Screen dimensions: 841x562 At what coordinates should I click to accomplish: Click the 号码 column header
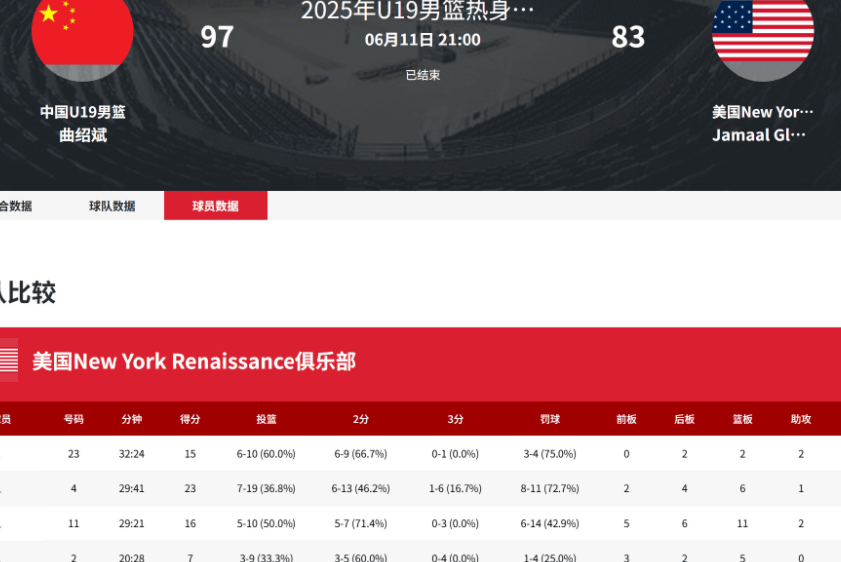pyautogui.click(x=73, y=419)
